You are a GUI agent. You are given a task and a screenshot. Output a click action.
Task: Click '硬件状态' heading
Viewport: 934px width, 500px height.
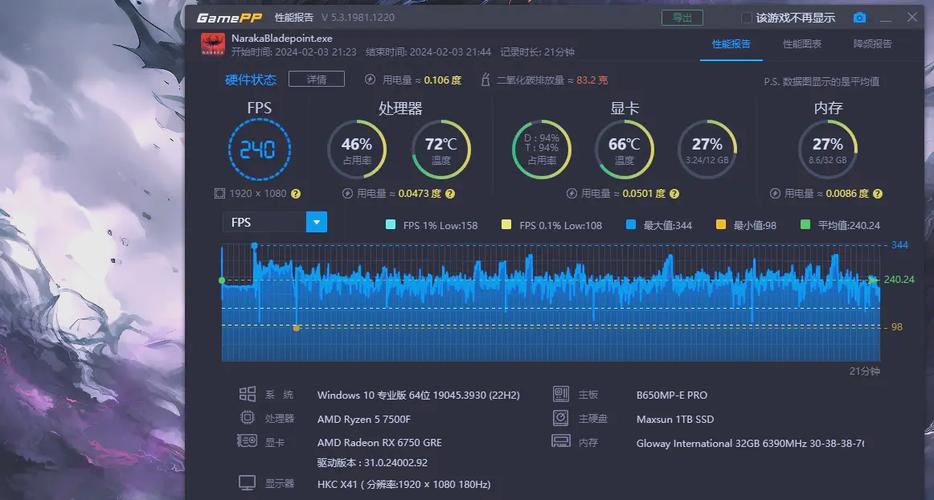(x=251, y=80)
